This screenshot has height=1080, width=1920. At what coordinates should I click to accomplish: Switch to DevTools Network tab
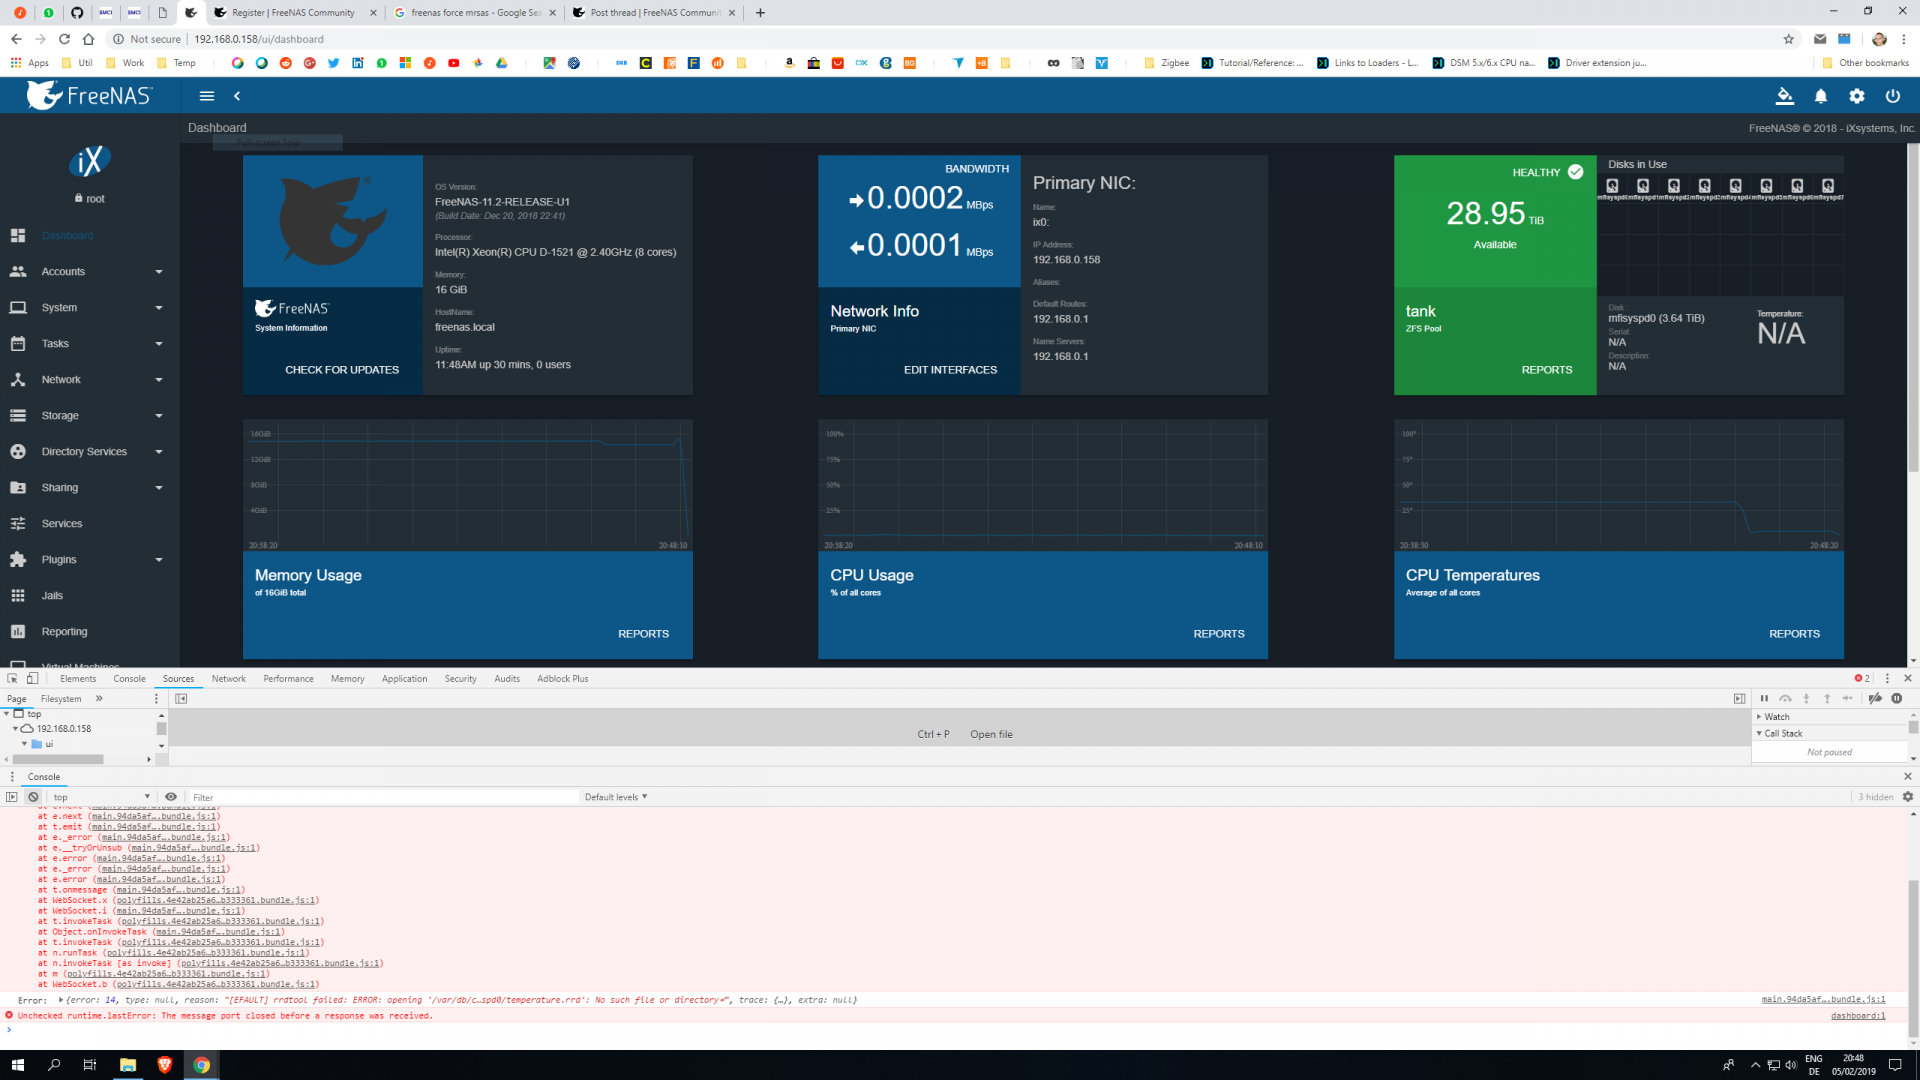[x=228, y=679]
